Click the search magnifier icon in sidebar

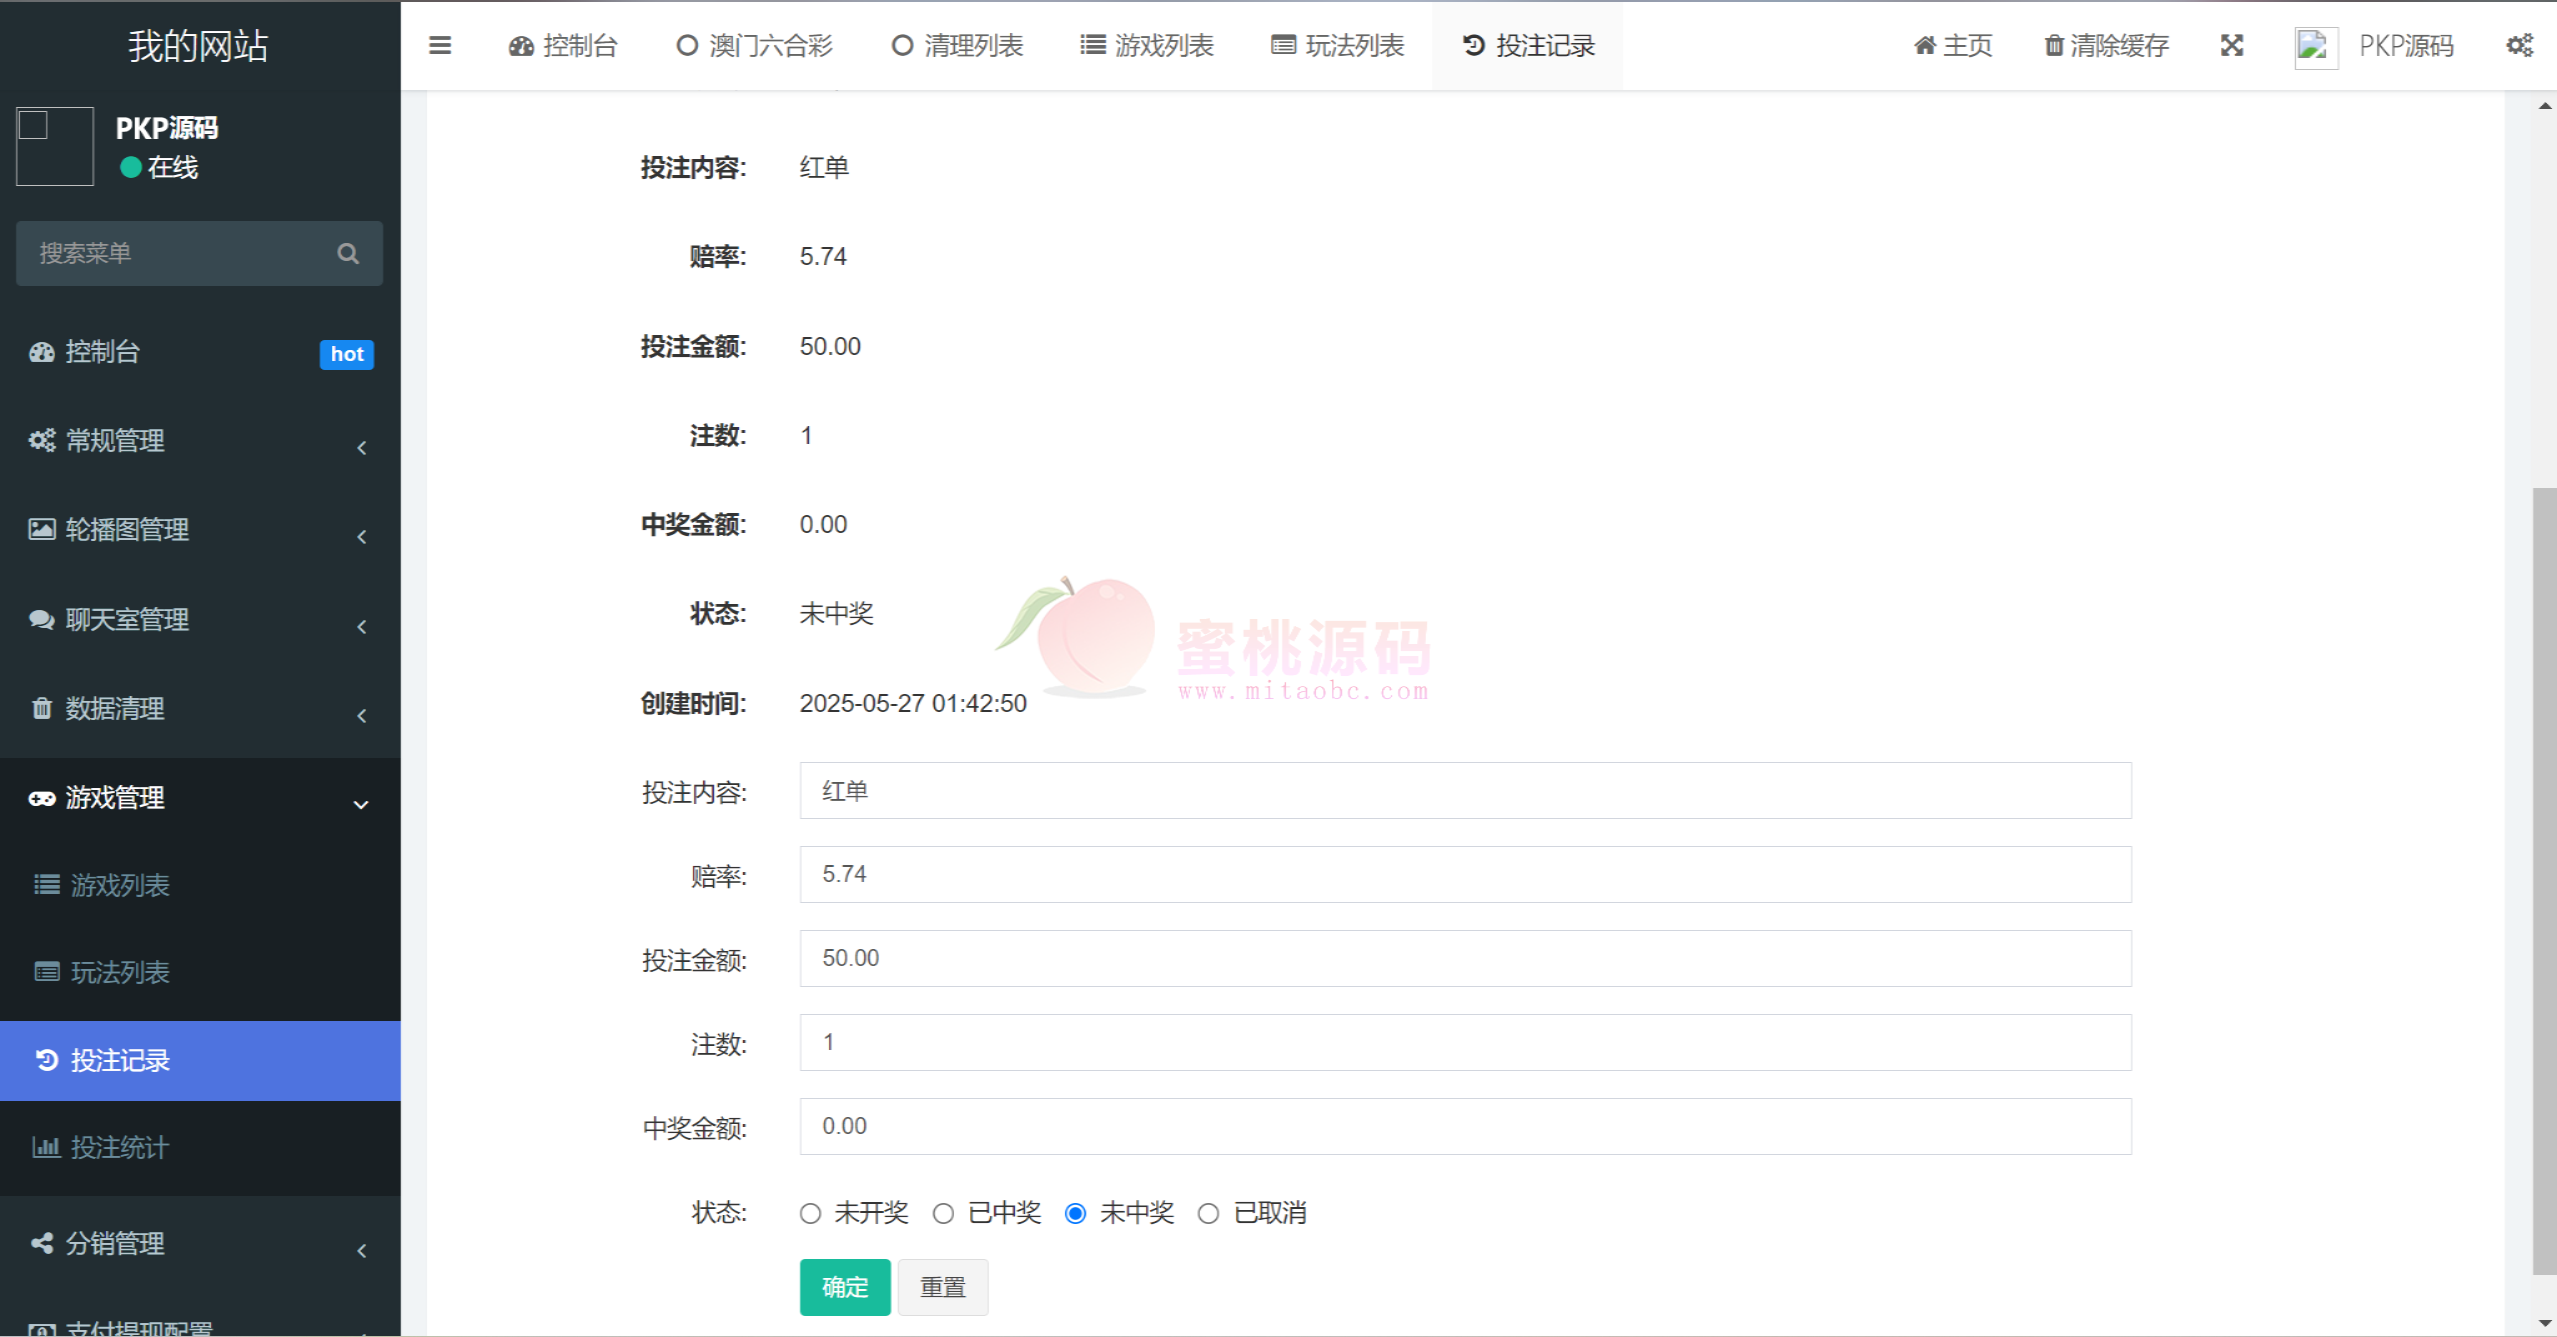click(x=348, y=254)
